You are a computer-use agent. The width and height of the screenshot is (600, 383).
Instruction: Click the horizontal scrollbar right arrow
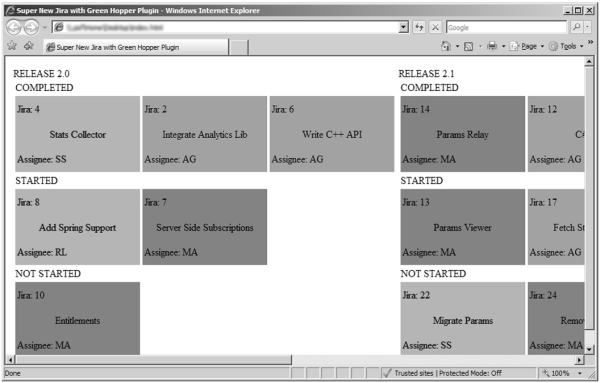(579, 360)
